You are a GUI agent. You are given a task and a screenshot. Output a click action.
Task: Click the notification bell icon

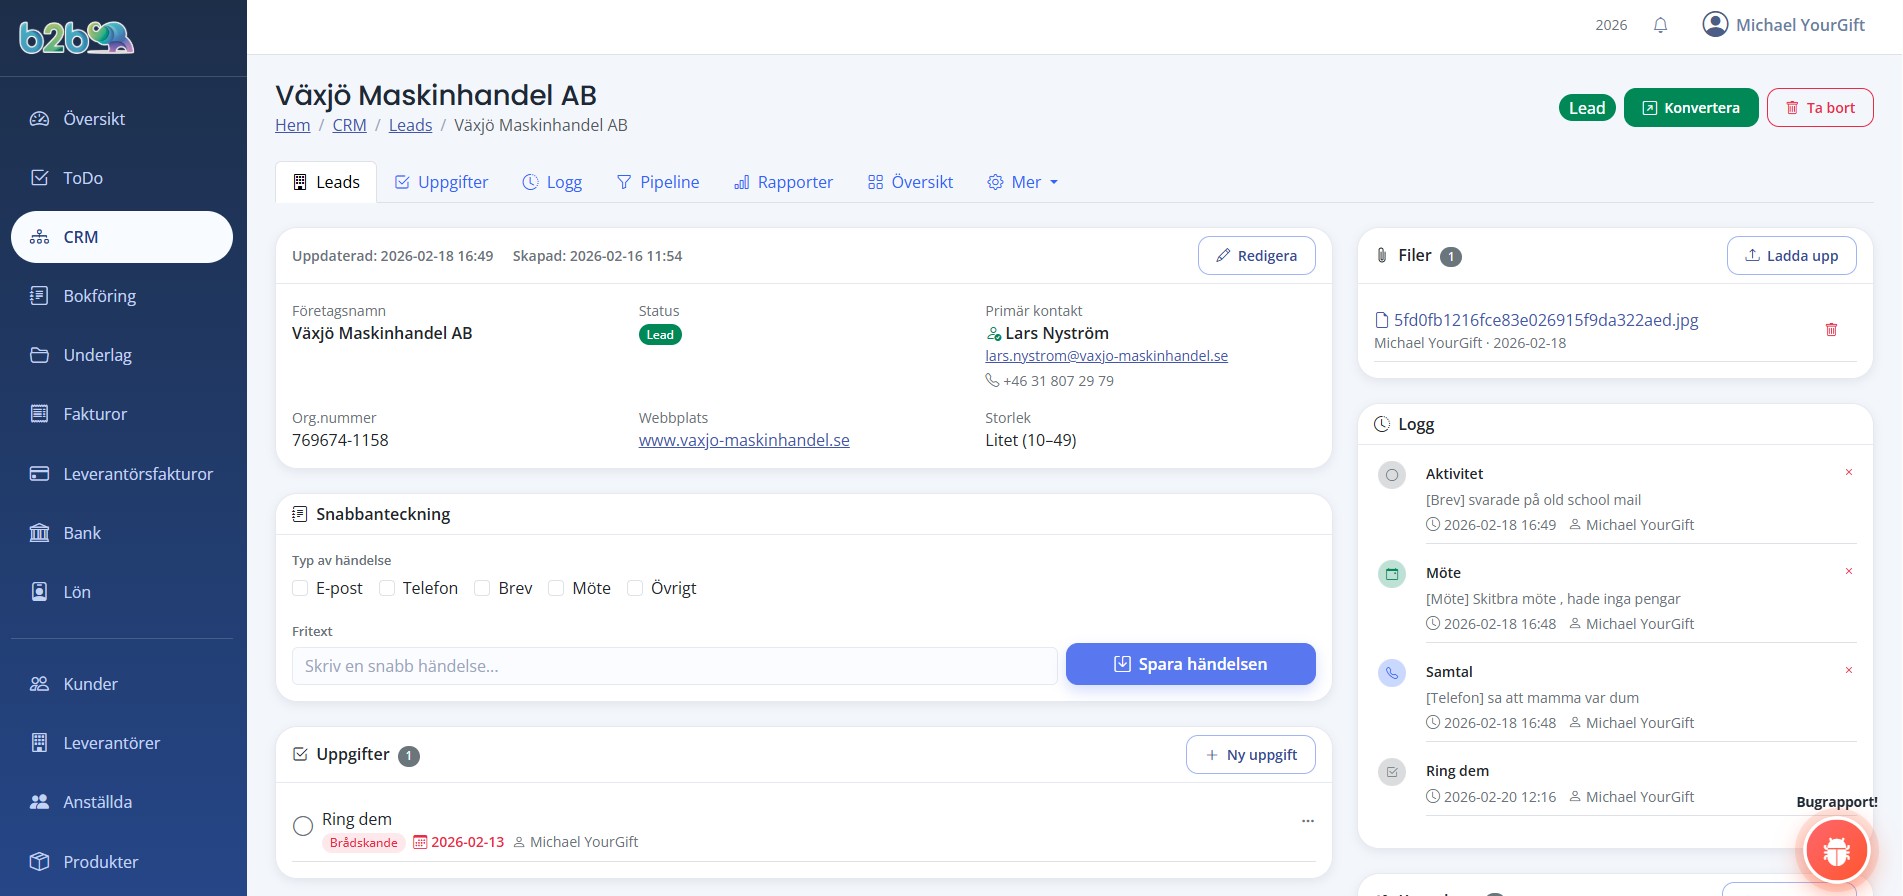(1660, 25)
